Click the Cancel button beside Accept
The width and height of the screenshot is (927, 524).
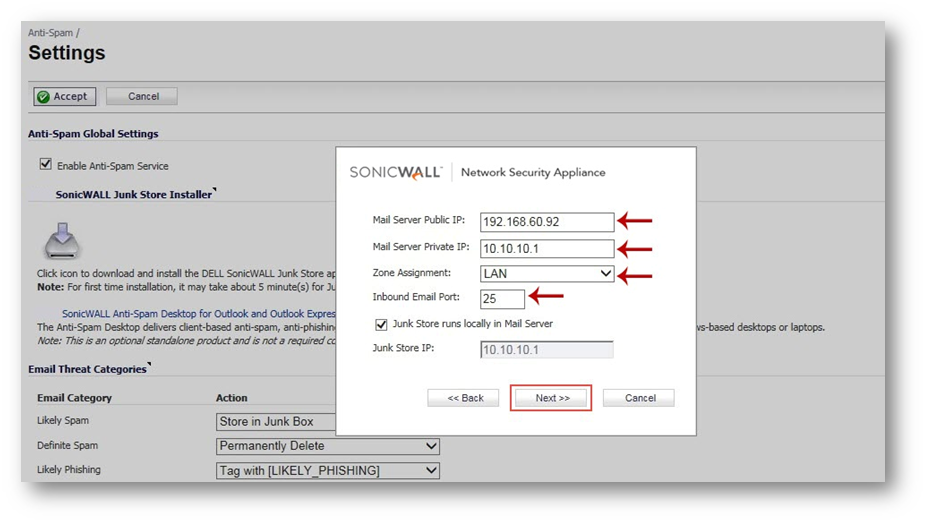click(x=142, y=96)
